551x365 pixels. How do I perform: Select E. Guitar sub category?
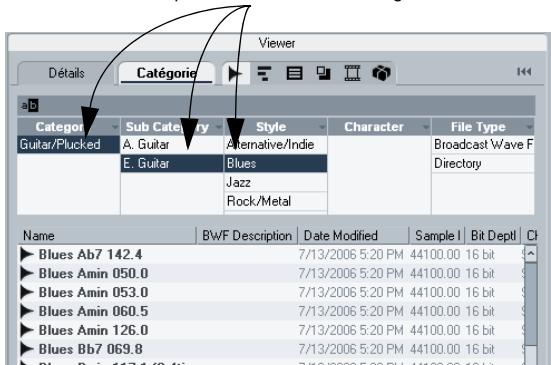point(172,163)
